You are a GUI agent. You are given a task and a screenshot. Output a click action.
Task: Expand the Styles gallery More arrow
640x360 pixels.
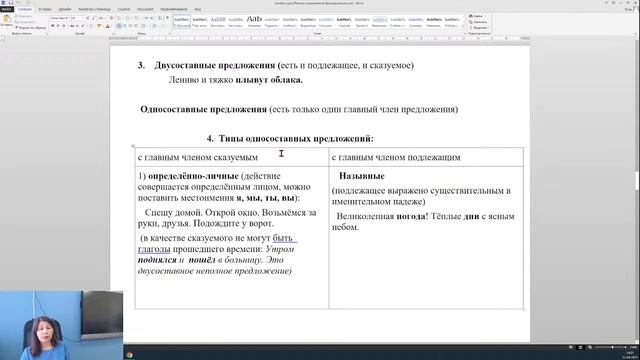pos(462,27)
